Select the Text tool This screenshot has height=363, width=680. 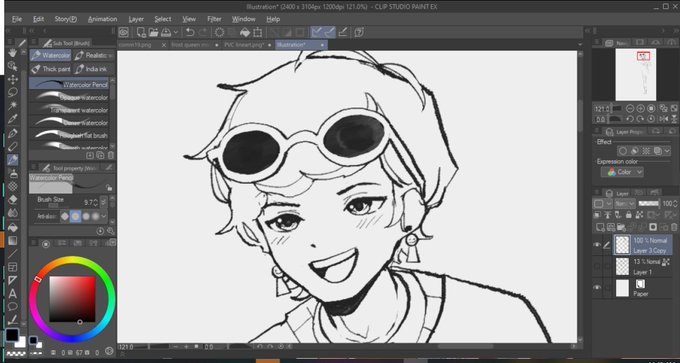click(13, 294)
